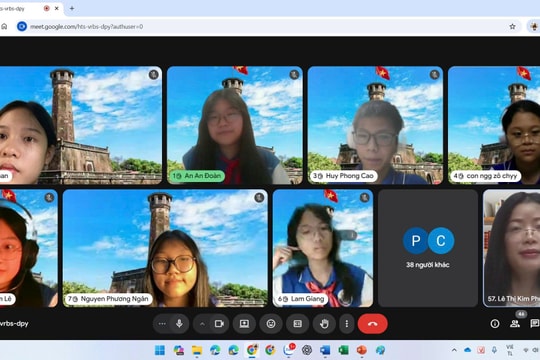This screenshot has height=360, width=540.
Task: Show the participants people panel
Action: 515,323
